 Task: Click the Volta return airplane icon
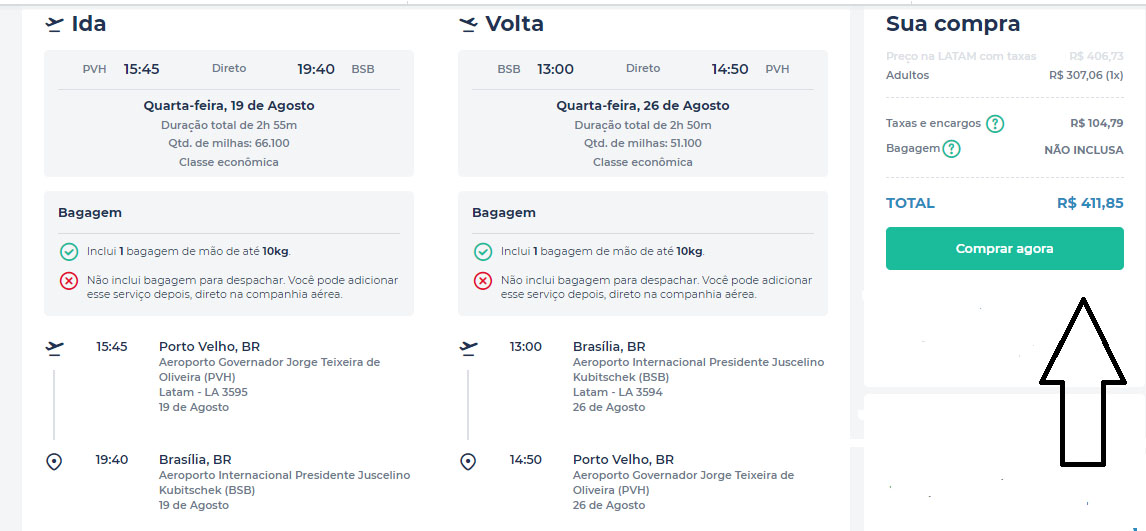click(x=468, y=24)
